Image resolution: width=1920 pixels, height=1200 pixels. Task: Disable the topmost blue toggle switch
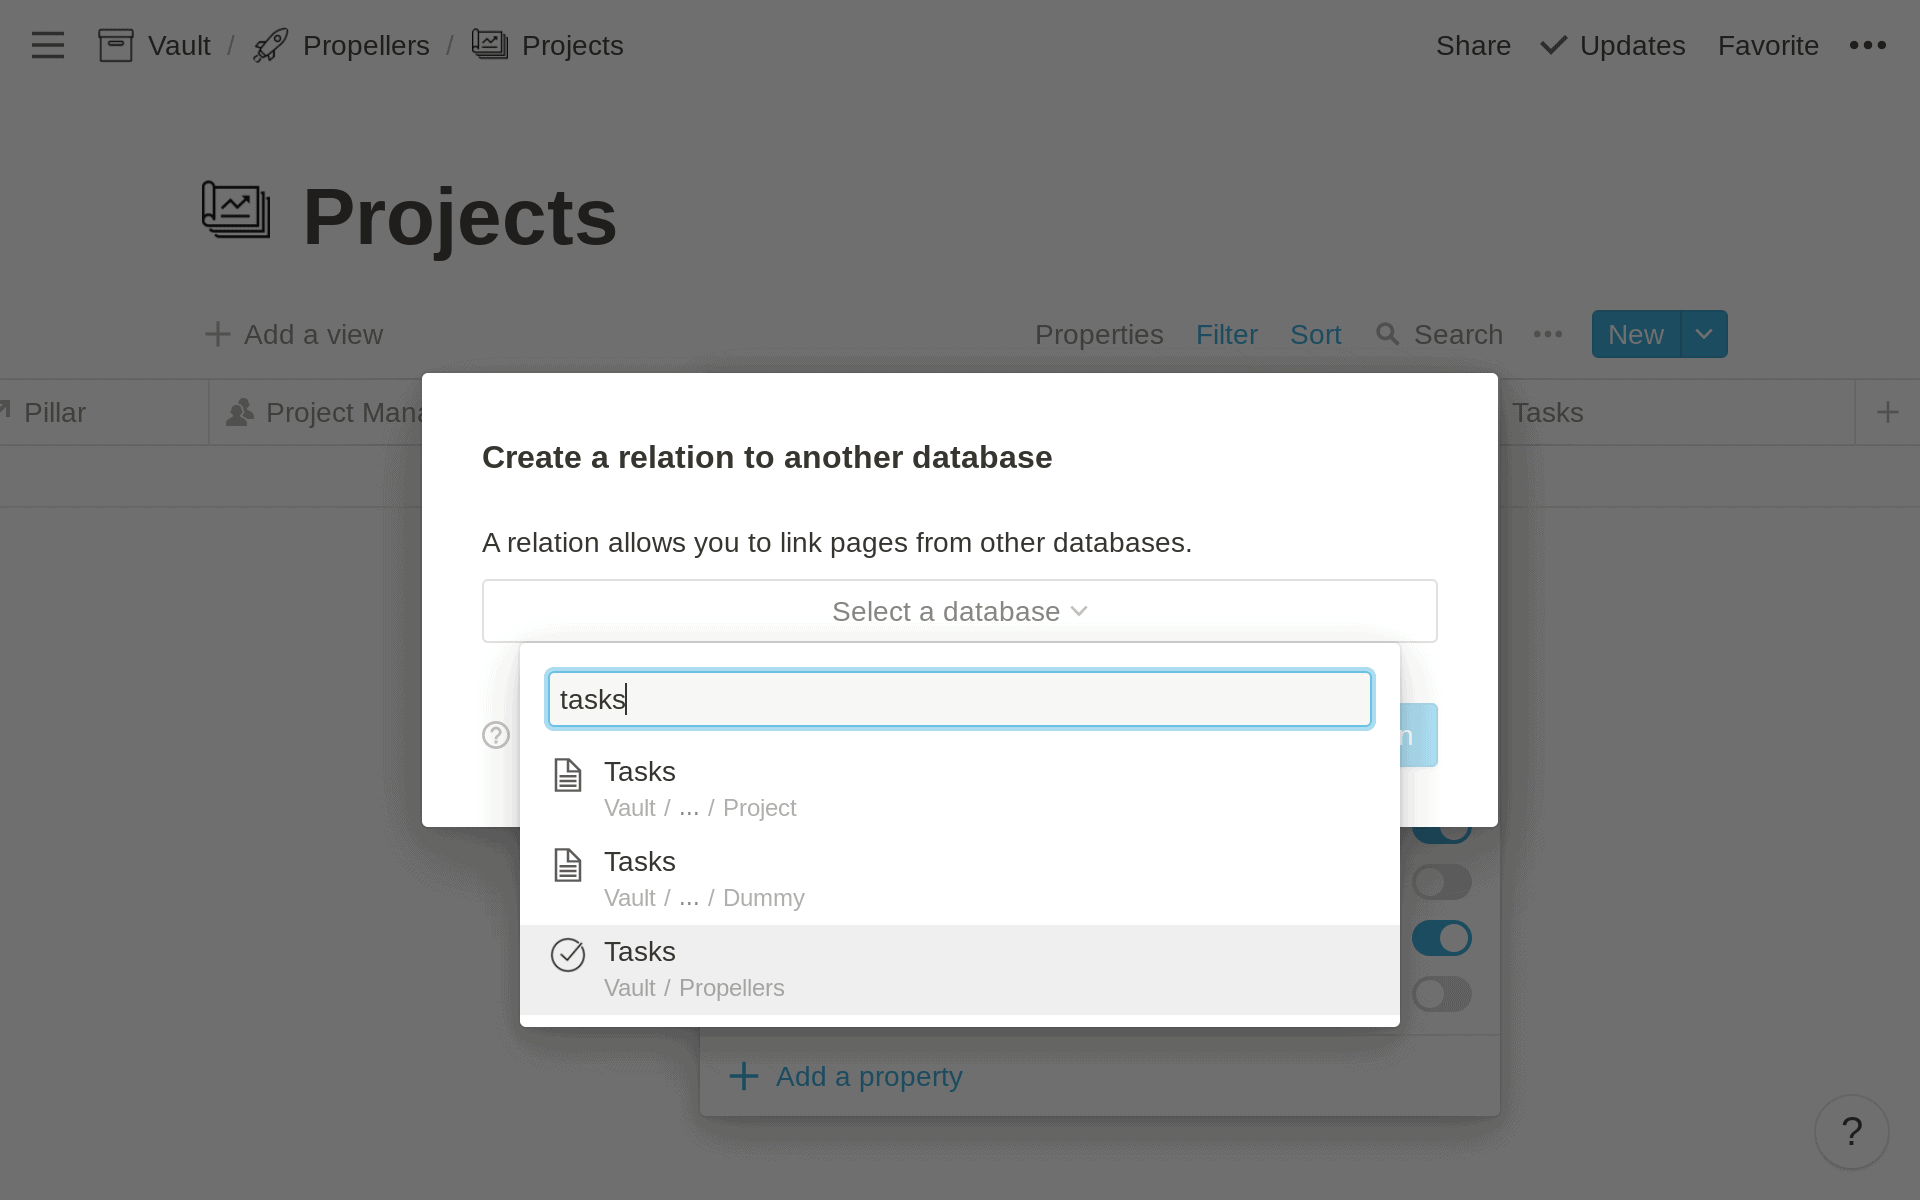coord(1442,825)
